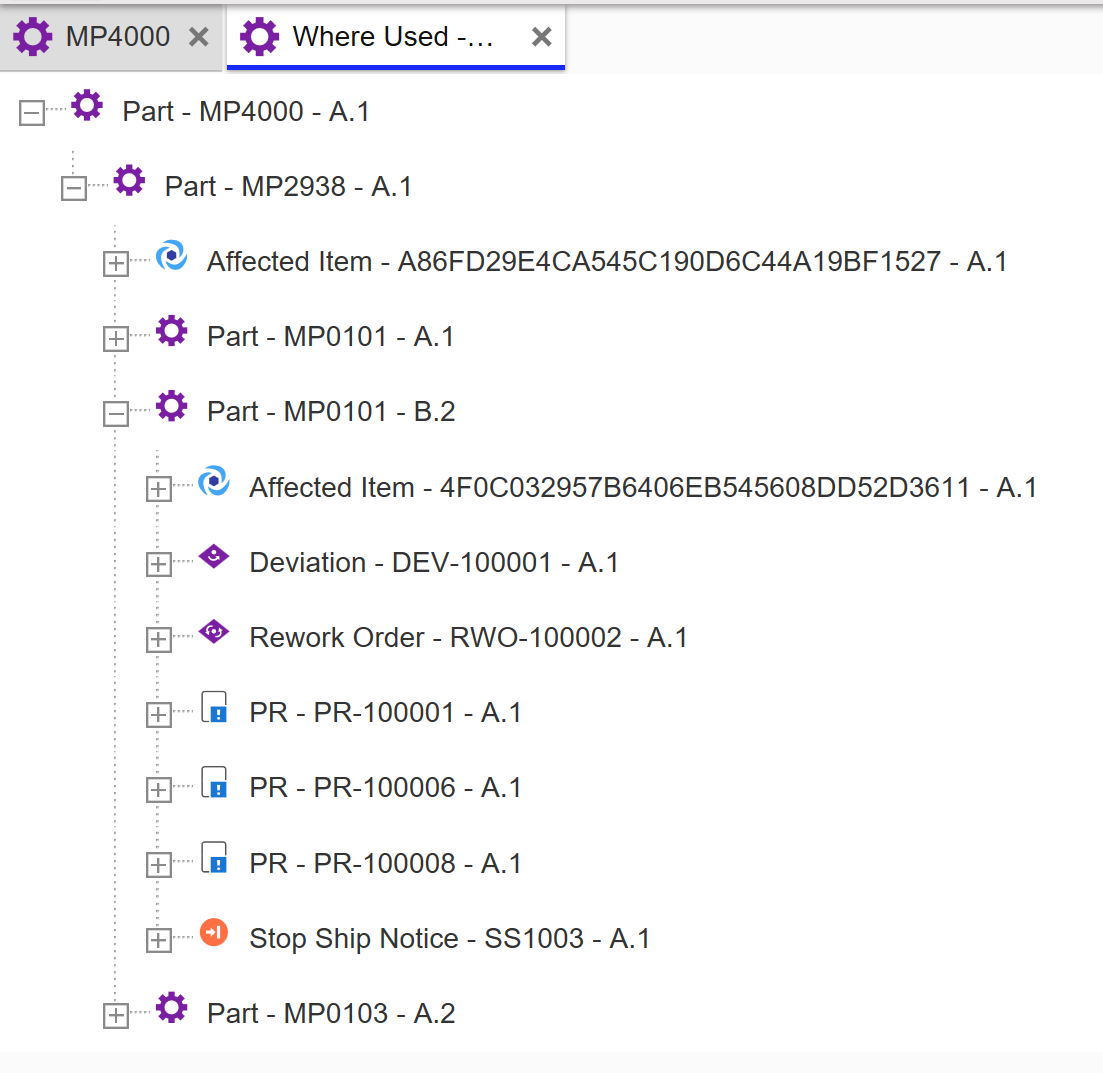Collapse the Part MP0101 B.2 node
Screen dimensions: 1103x1073
click(116, 414)
